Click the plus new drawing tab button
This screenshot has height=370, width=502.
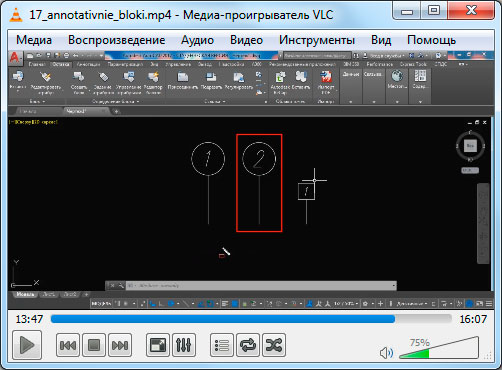pyautogui.click(x=116, y=111)
